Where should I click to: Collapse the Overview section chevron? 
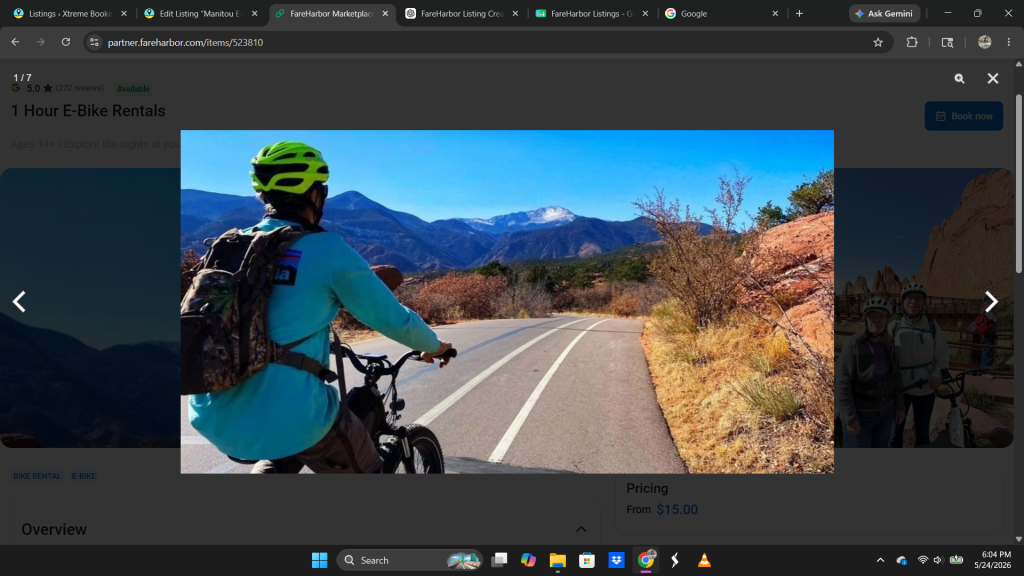coord(581,529)
